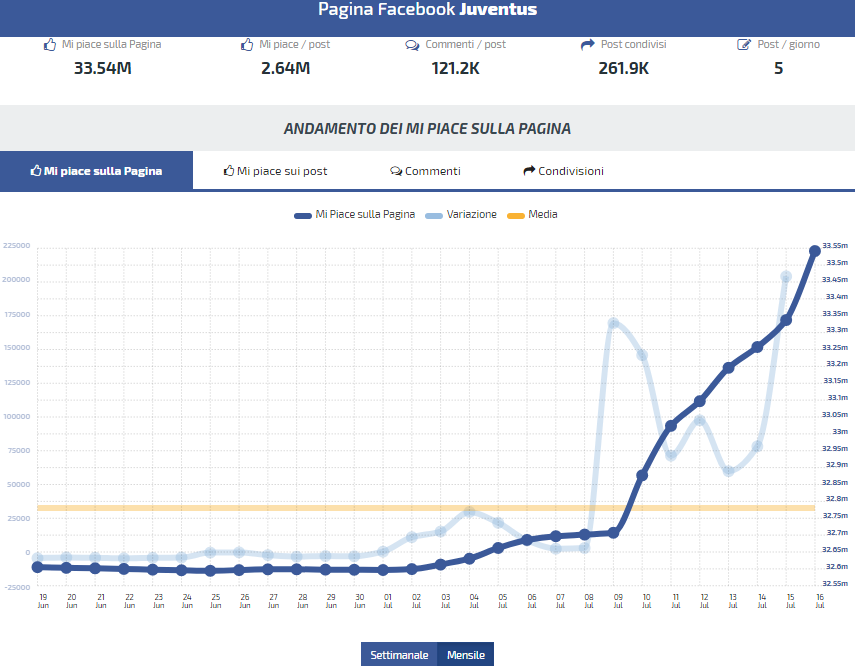This screenshot has height=666, width=855.
Task: Click the light blue Variazione point at 12 Jul
Action: (700, 420)
